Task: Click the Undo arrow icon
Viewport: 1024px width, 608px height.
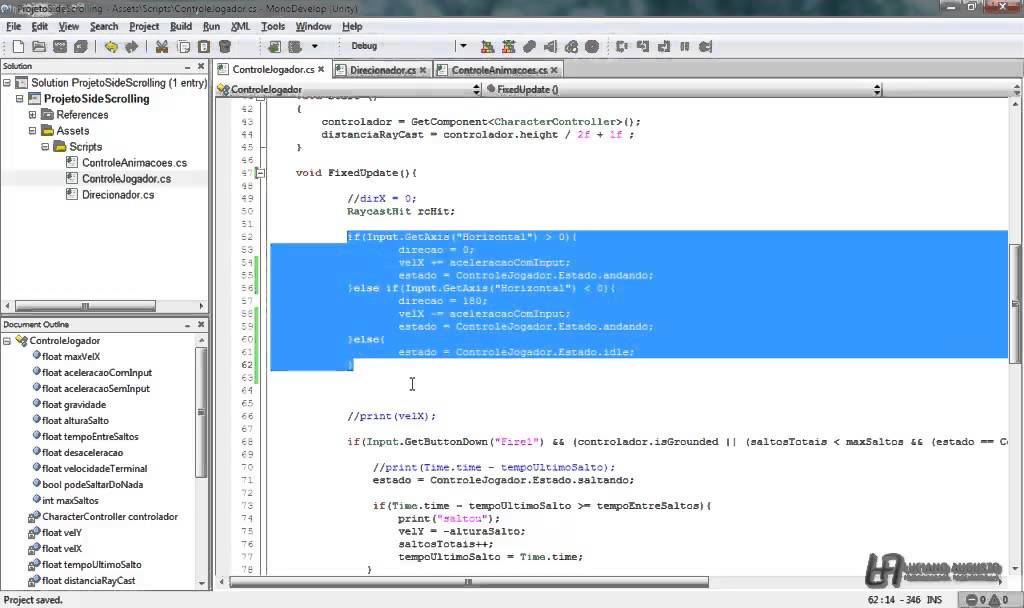Action: click(111, 46)
